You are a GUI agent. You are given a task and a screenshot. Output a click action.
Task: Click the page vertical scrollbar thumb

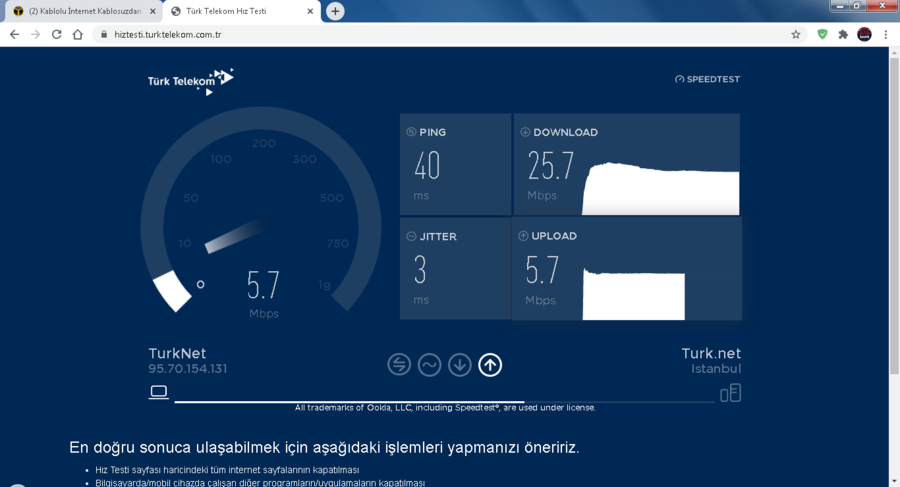click(894, 215)
